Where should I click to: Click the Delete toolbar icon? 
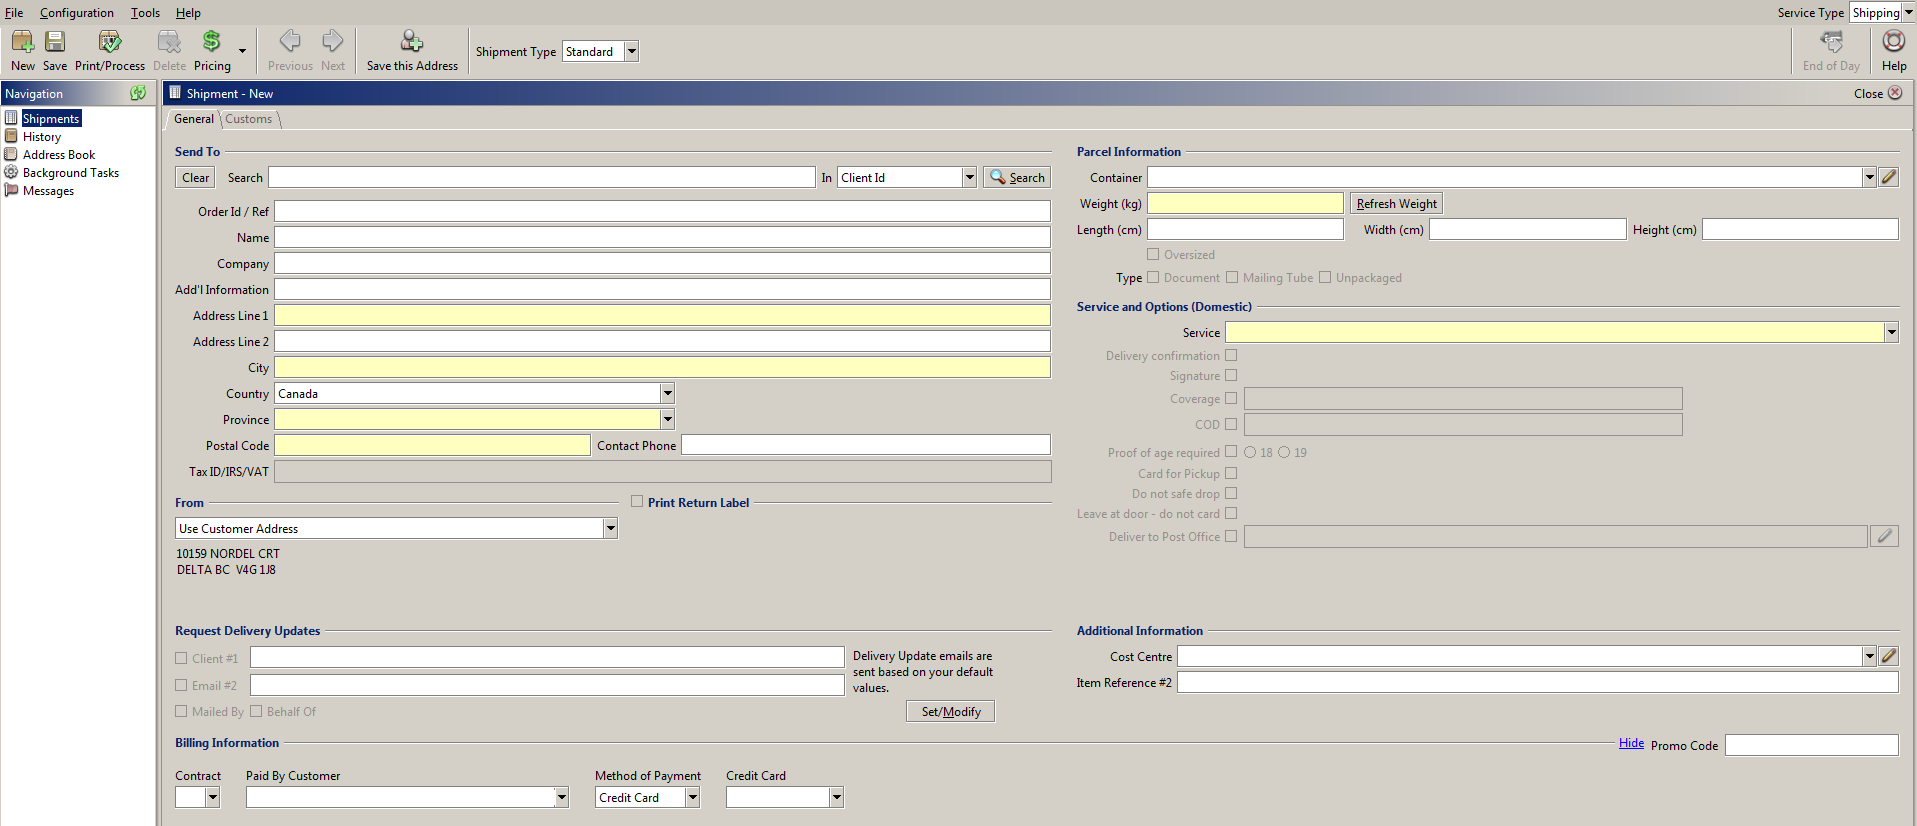click(169, 41)
